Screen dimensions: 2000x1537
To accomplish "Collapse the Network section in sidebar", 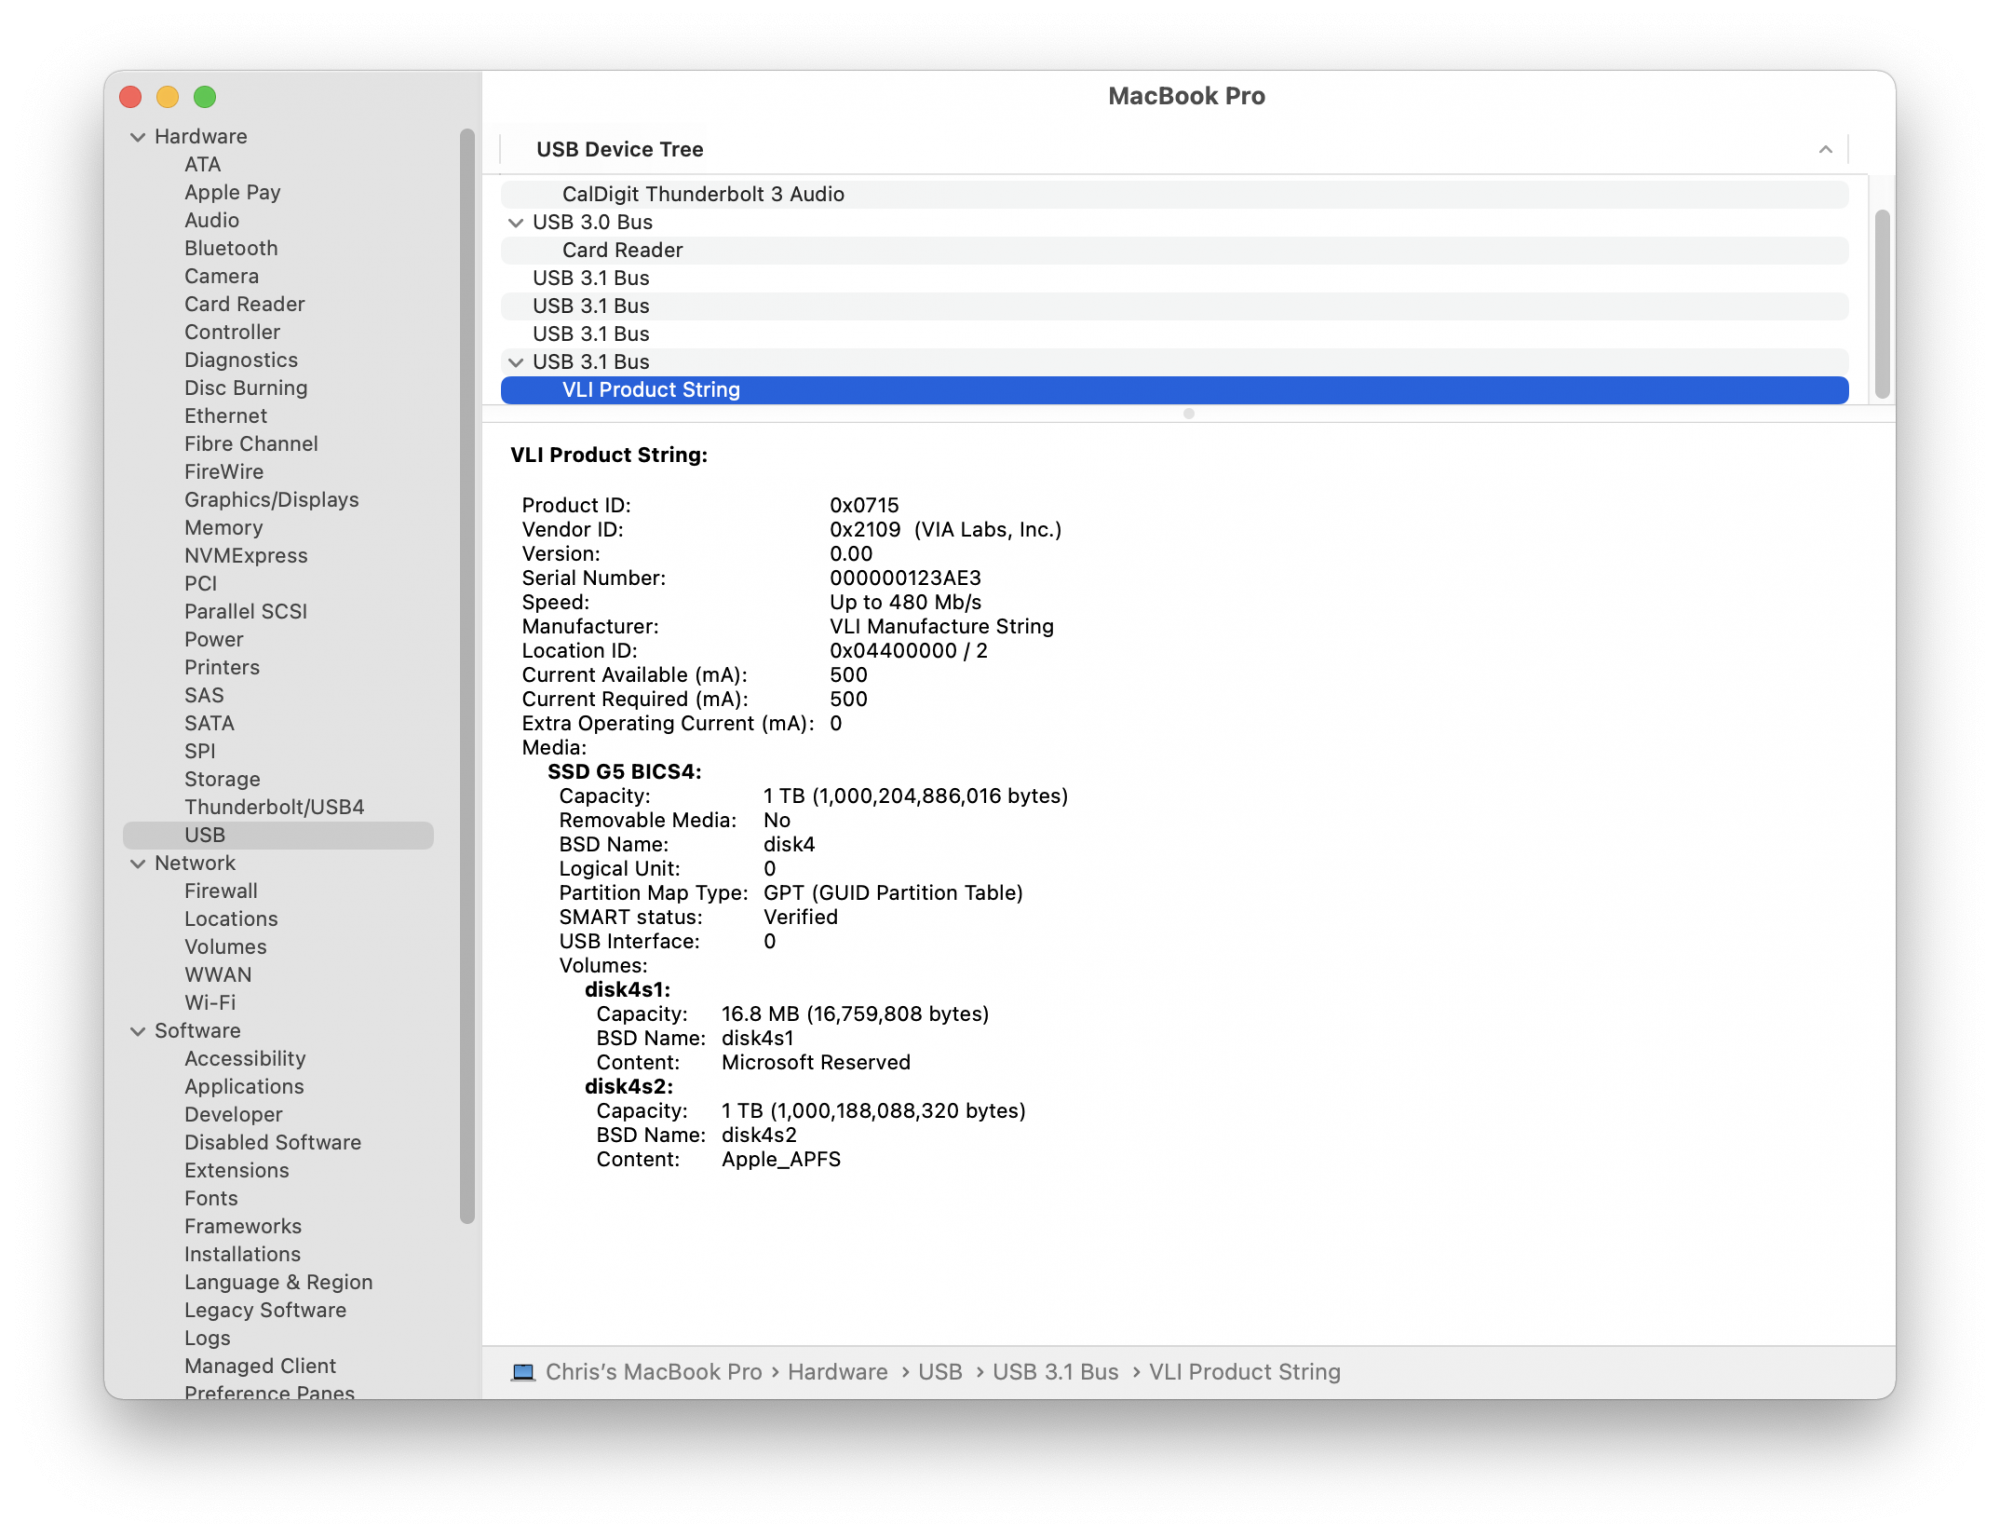I will click(138, 864).
